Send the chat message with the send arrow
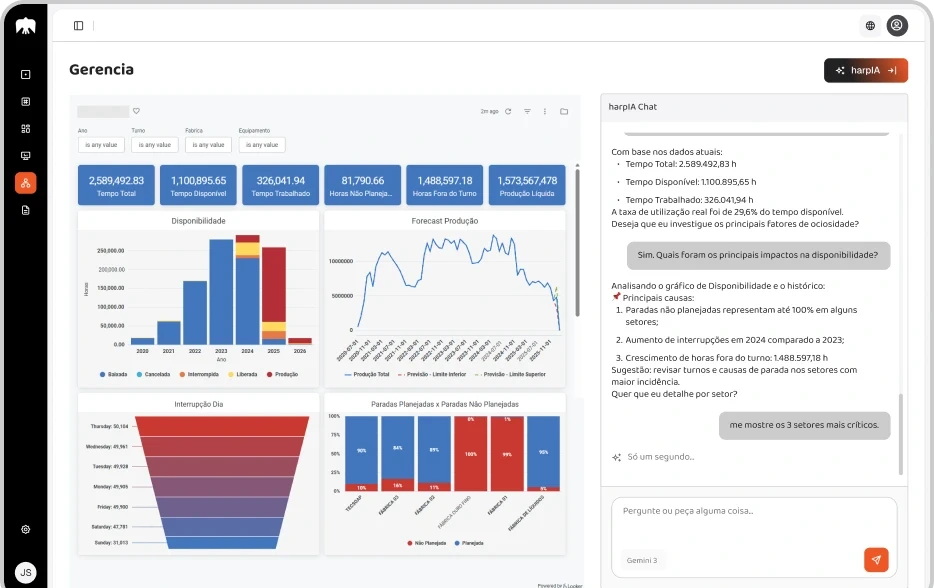The image size is (934, 588). [877, 560]
